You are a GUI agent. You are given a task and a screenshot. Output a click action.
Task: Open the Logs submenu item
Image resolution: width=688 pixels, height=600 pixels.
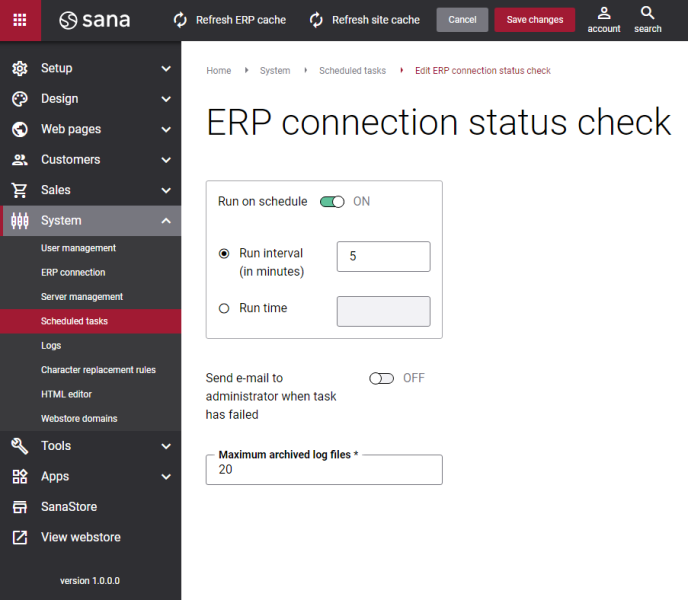(x=51, y=345)
